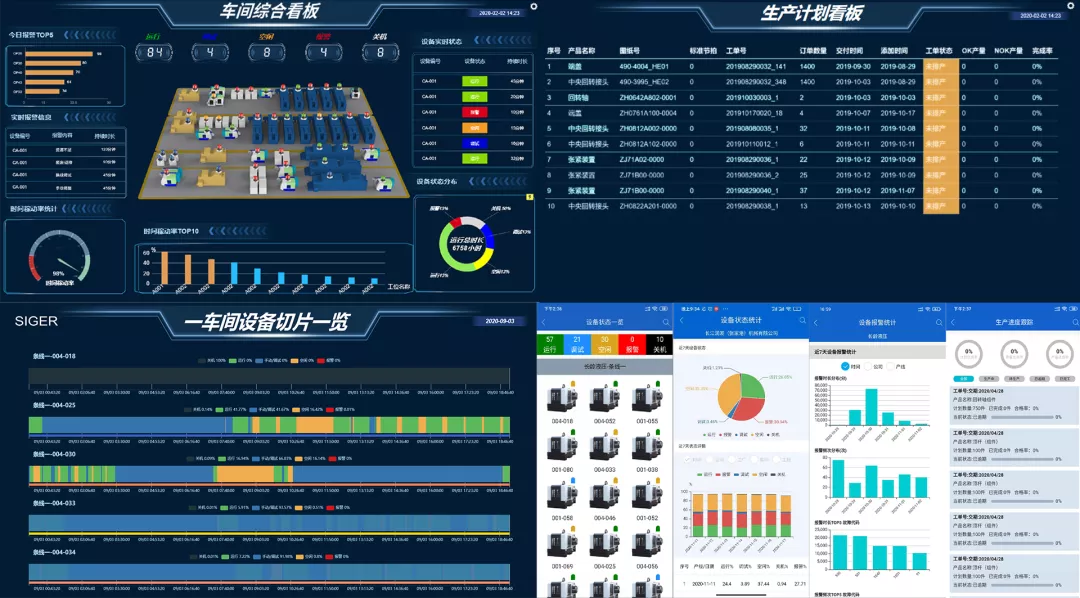Tap the back arrow on 生产进度跟踪
This screenshot has width=1080, height=598.
click(x=954, y=322)
